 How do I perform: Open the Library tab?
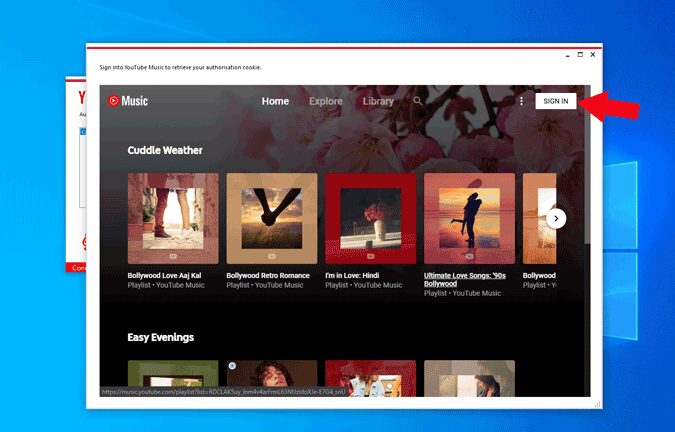point(378,101)
